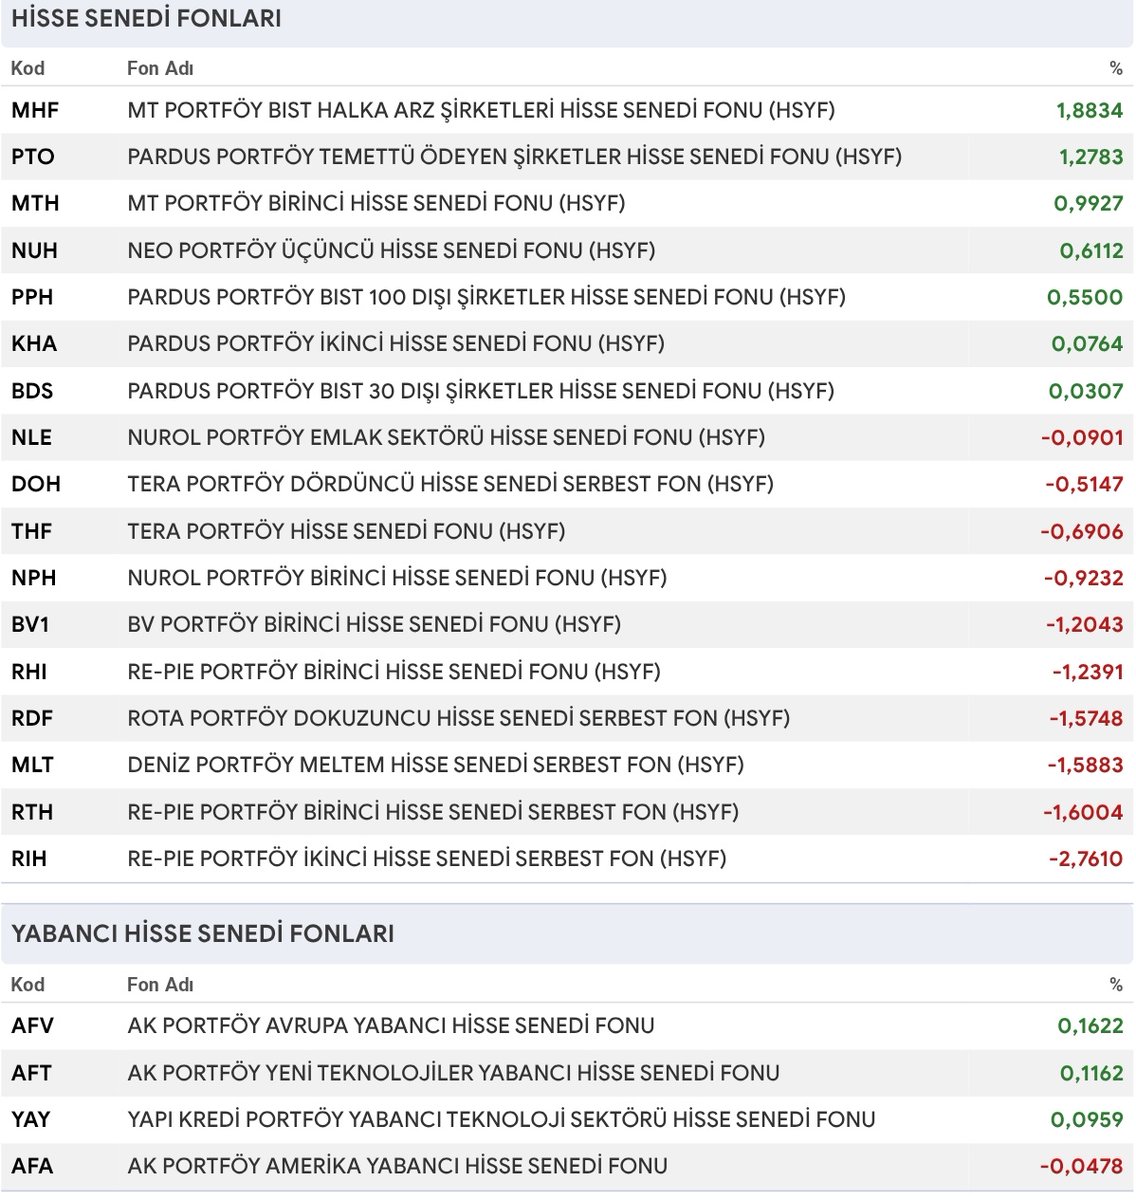Click the MLT fund code

coord(32,765)
